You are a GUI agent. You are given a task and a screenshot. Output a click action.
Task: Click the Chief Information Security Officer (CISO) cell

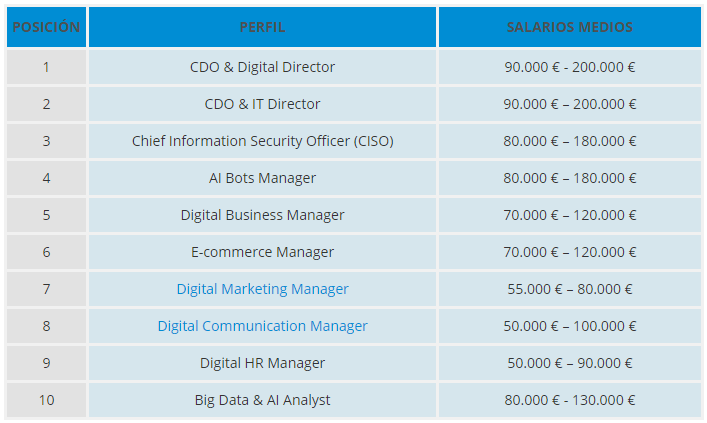pyautogui.click(x=262, y=141)
